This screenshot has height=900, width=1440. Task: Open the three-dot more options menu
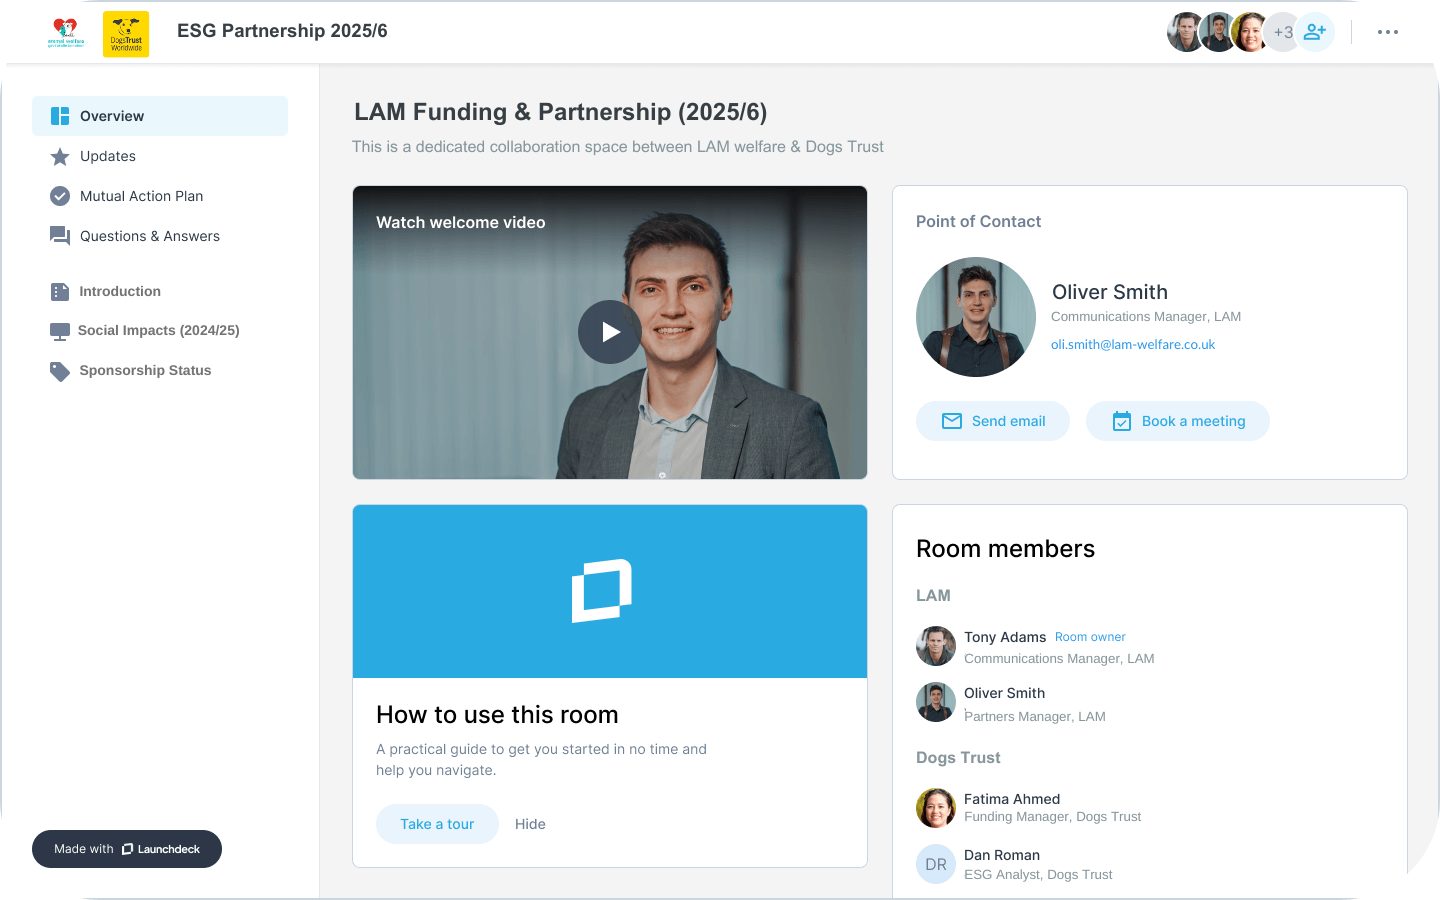point(1388,32)
